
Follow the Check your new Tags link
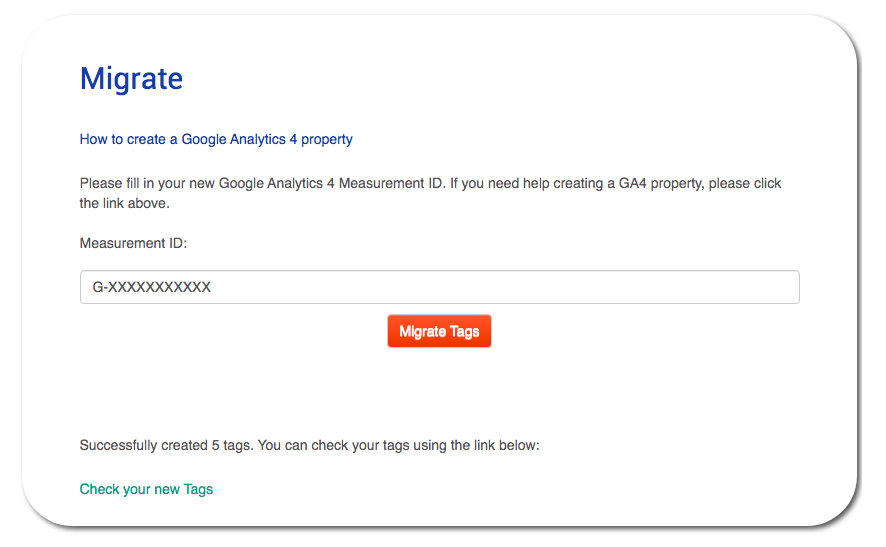[x=146, y=489]
